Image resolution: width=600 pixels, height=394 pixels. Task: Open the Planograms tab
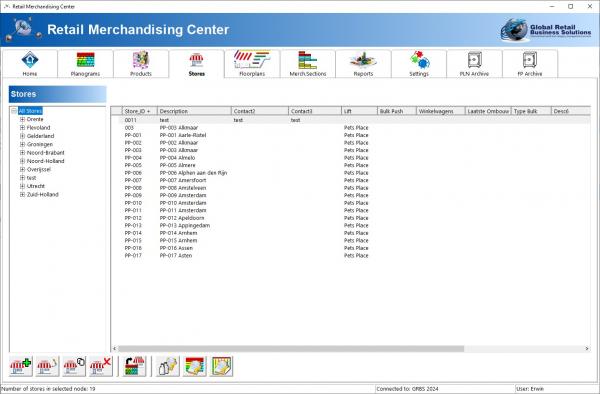pos(85,64)
